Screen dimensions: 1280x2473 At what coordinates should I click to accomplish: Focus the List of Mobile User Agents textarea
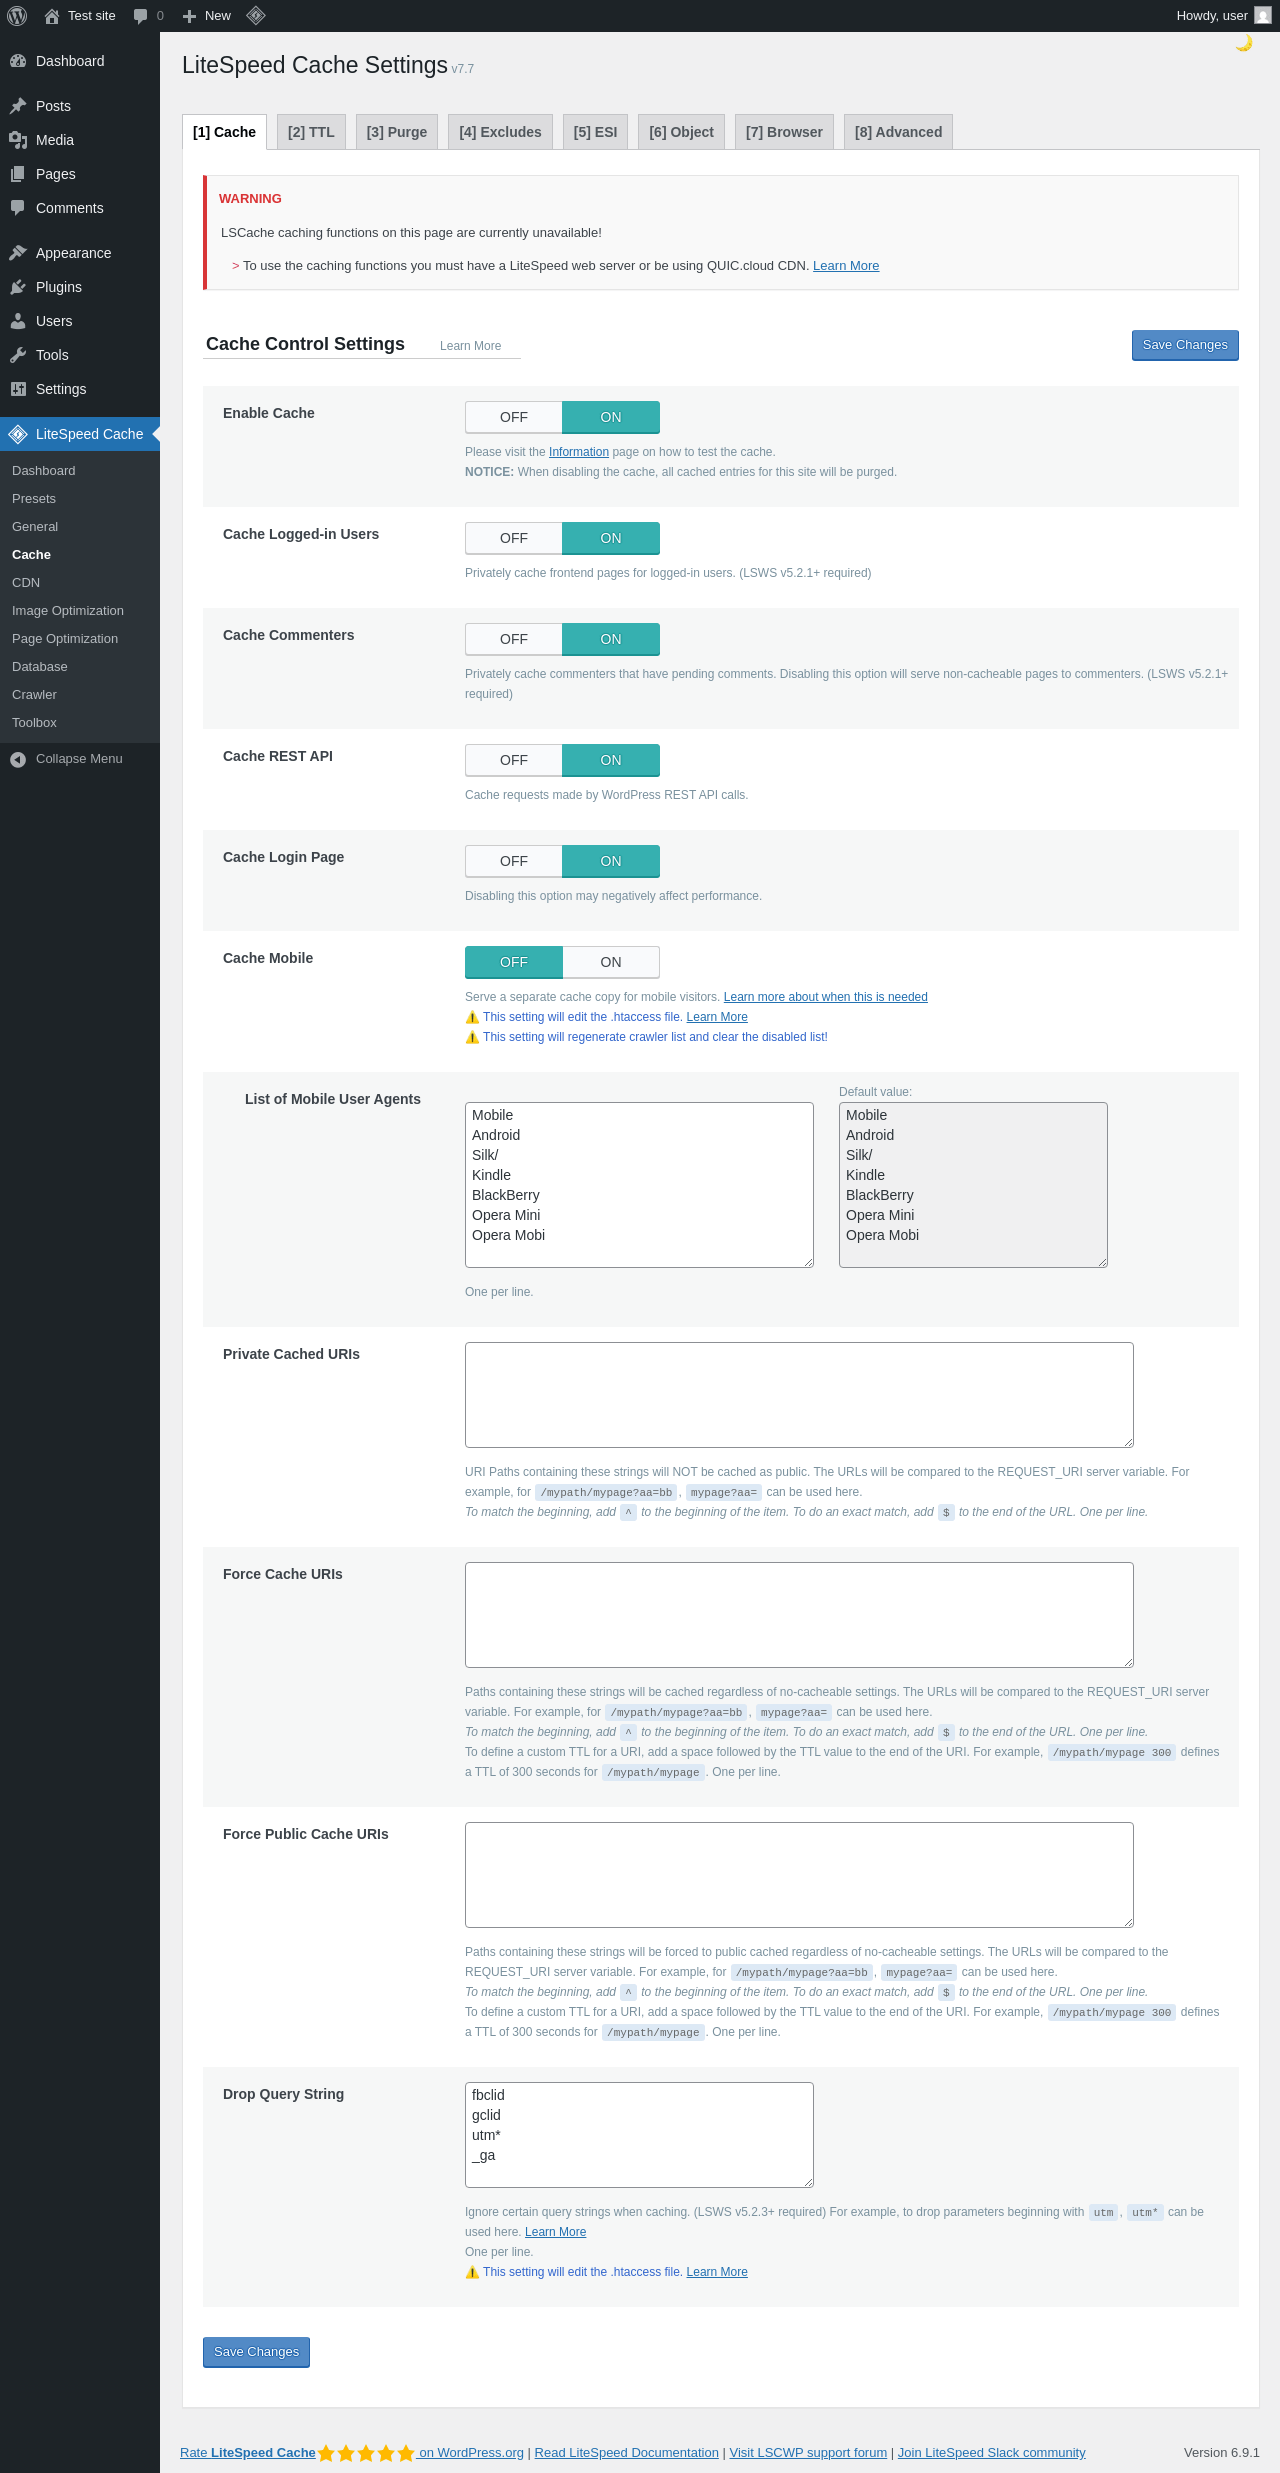pos(639,1185)
